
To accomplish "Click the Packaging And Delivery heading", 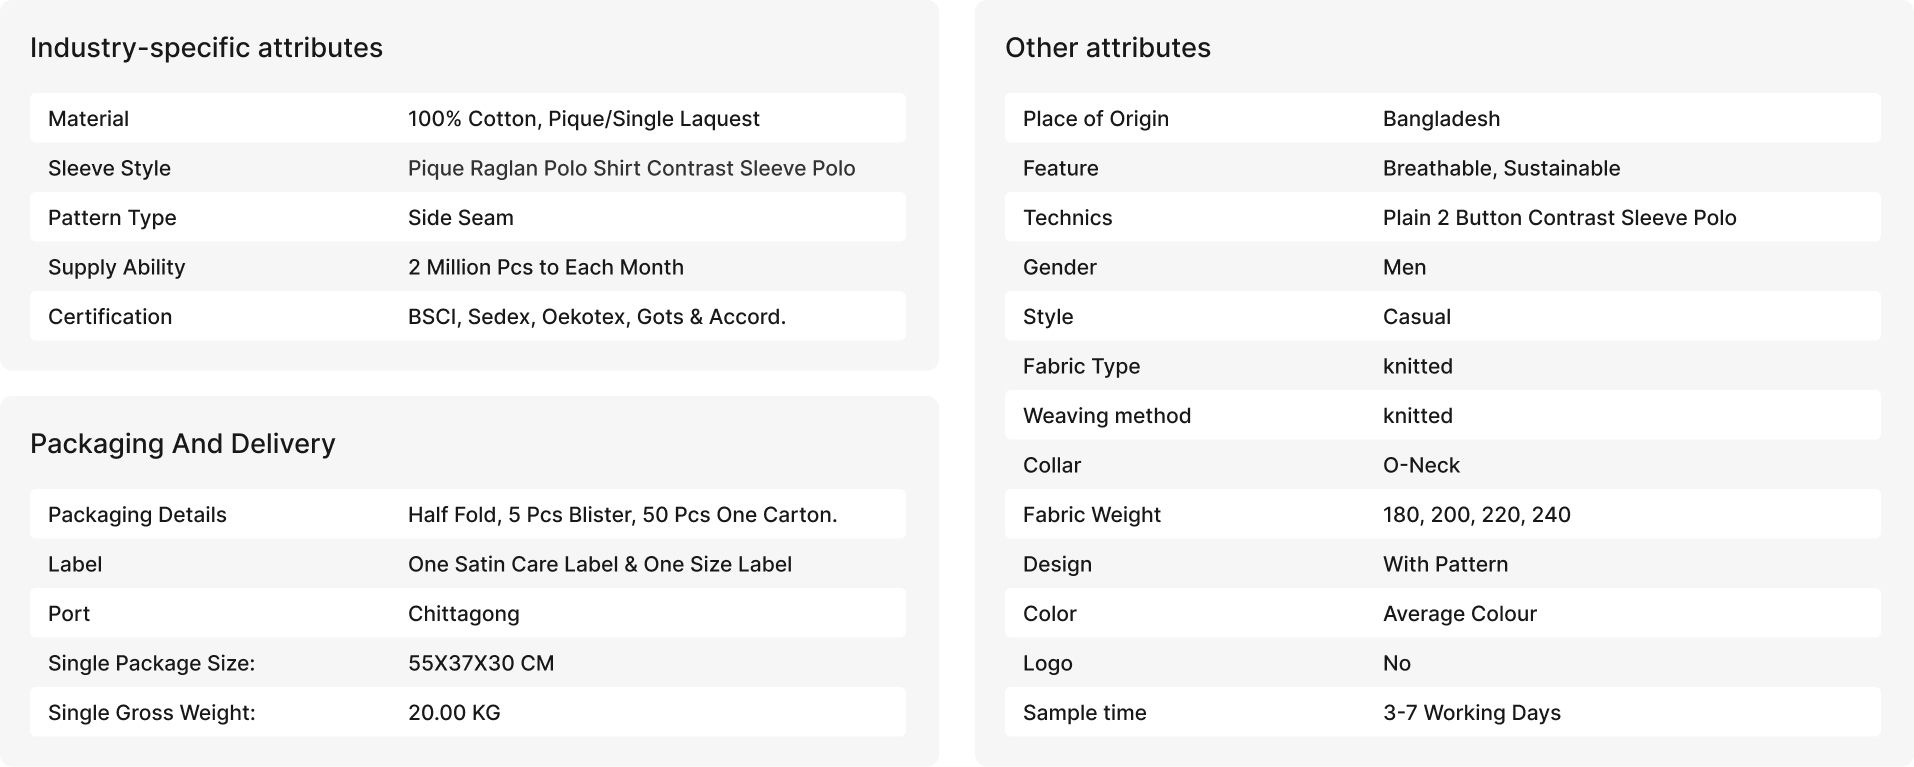I will [183, 444].
